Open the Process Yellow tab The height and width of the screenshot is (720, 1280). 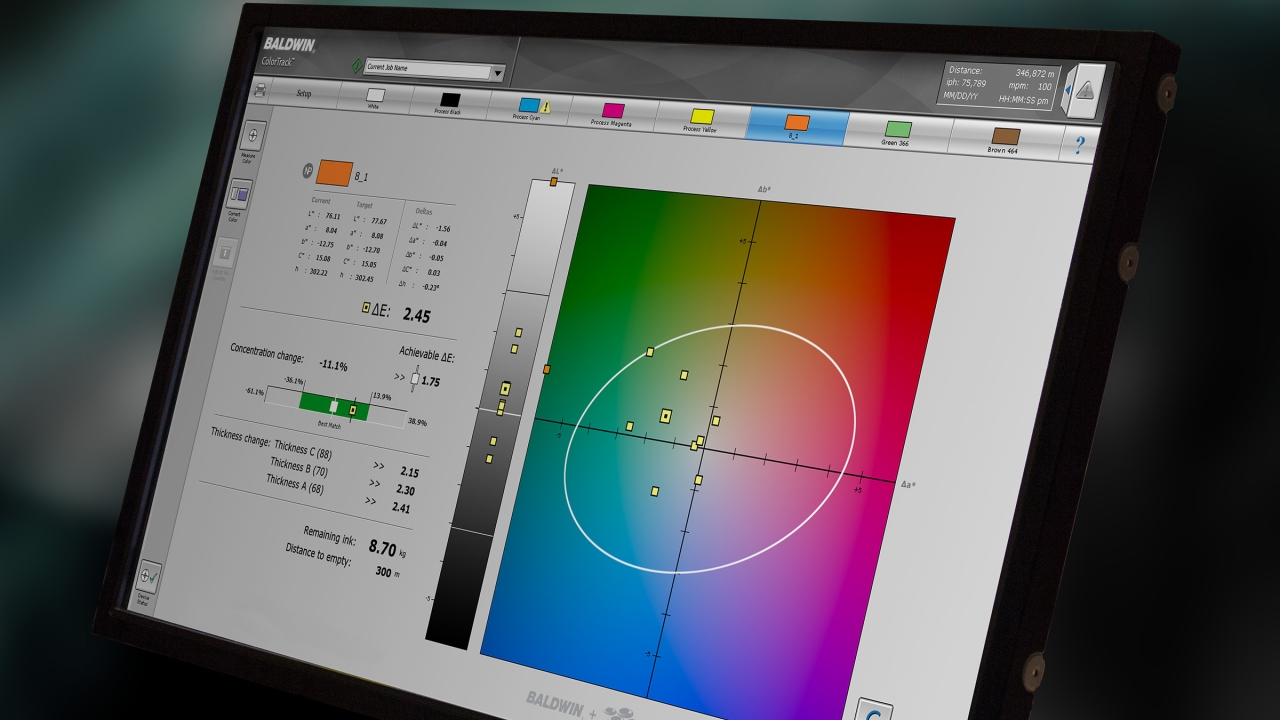click(702, 119)
